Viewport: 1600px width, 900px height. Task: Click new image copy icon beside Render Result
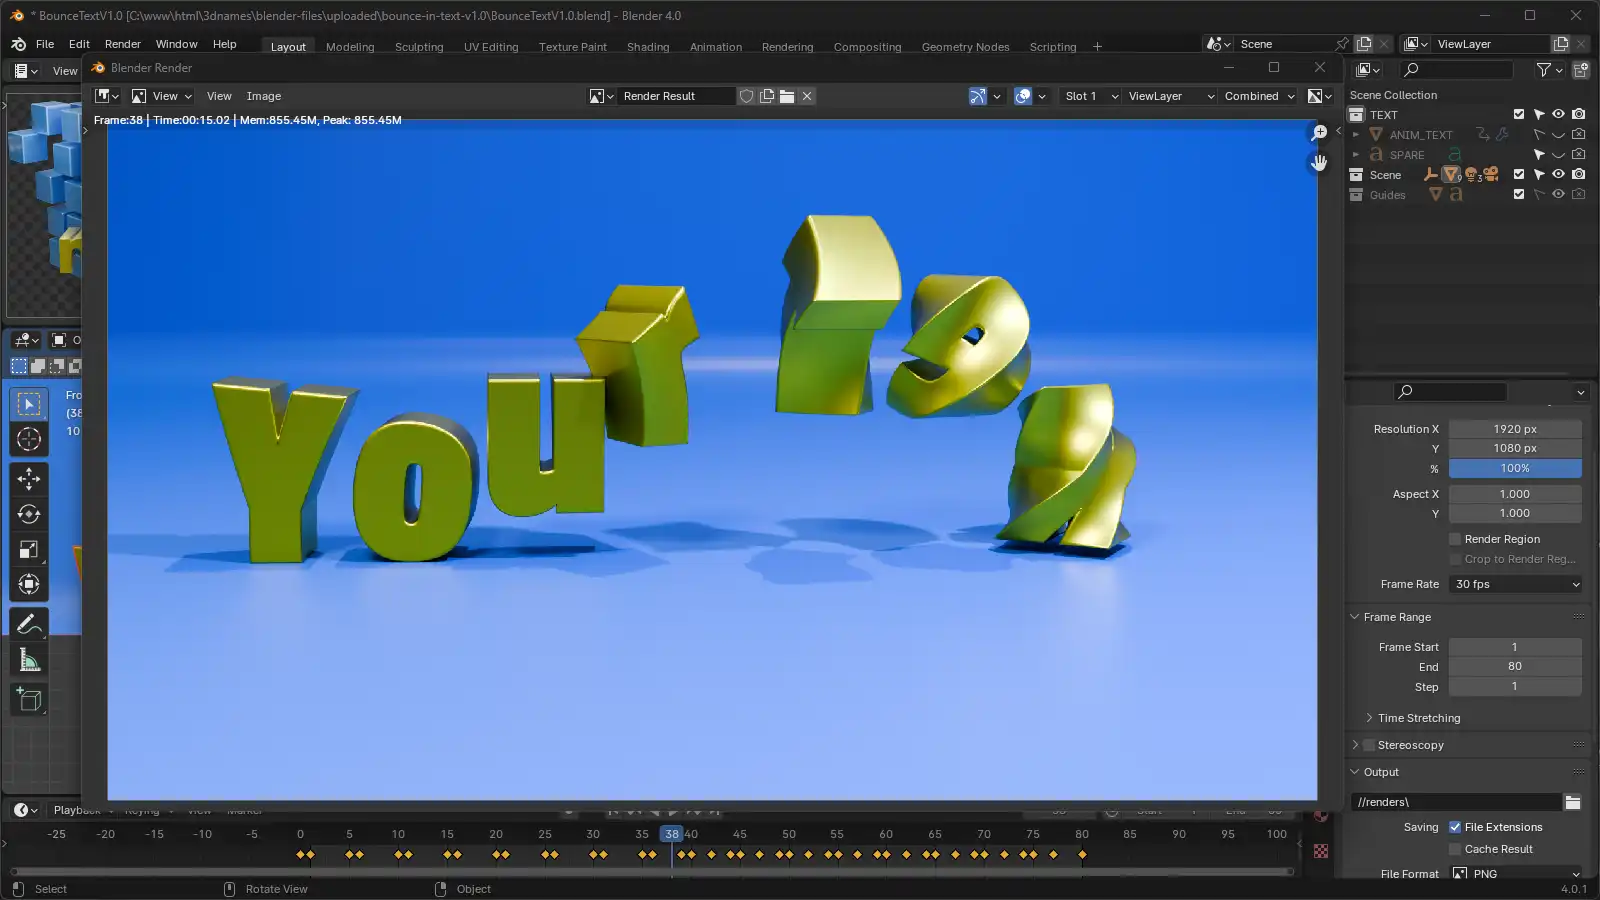767,96
